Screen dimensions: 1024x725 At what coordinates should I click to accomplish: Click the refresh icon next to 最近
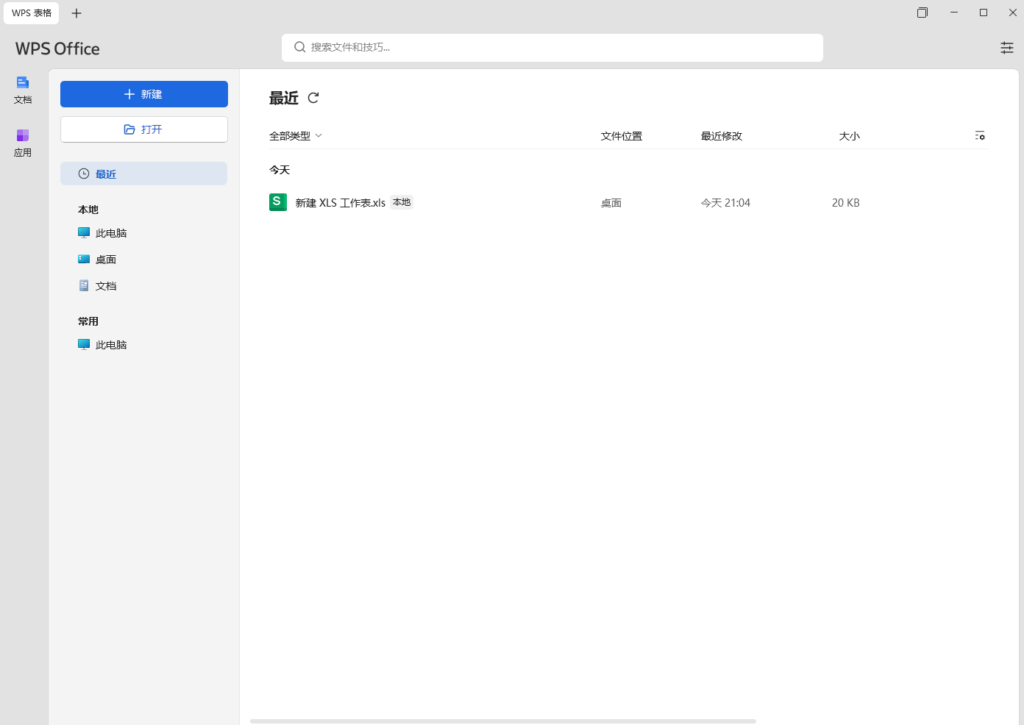click(313, 98)
